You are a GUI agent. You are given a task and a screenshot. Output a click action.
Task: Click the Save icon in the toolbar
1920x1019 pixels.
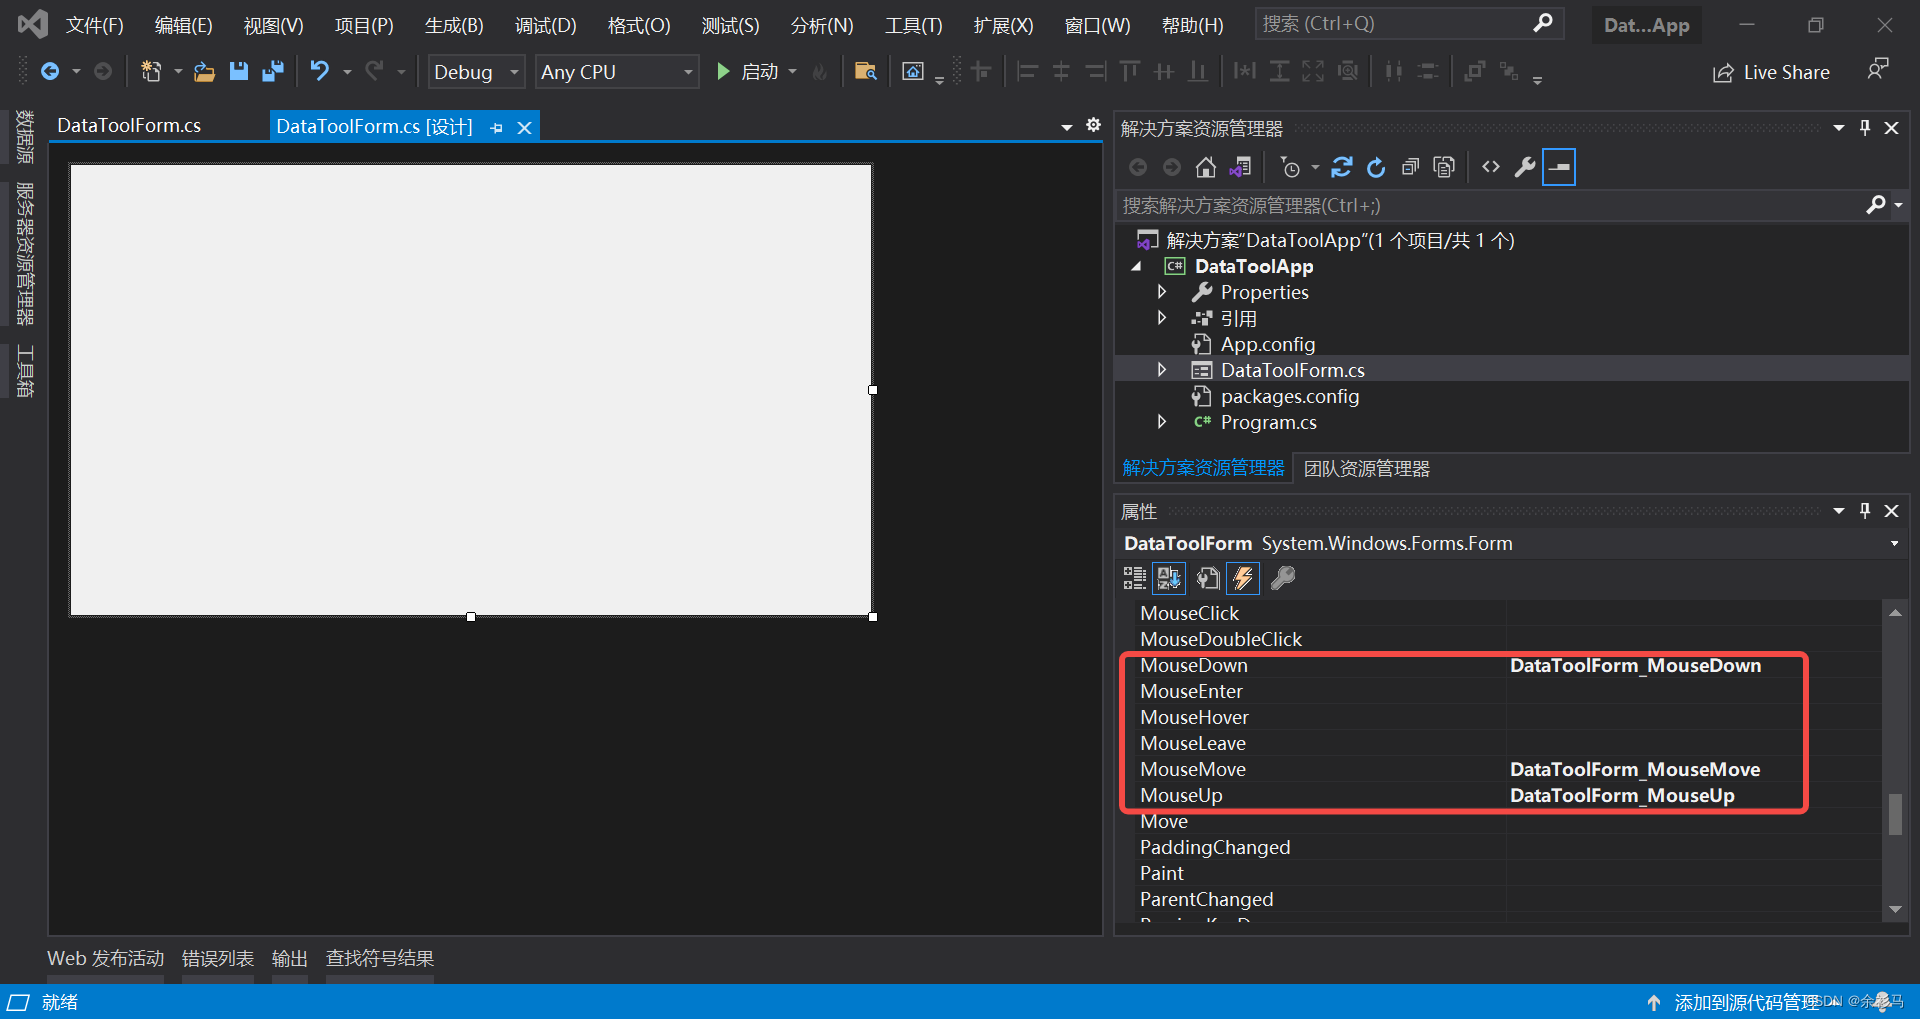238,71
